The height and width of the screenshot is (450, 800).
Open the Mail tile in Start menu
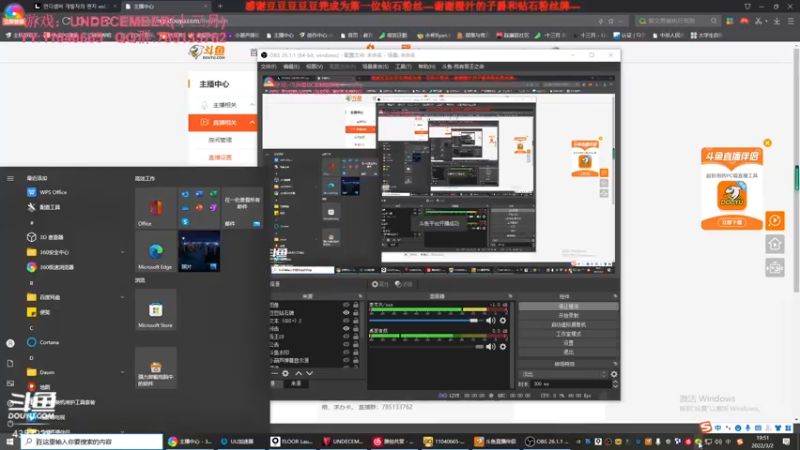(x=242, y=208)
